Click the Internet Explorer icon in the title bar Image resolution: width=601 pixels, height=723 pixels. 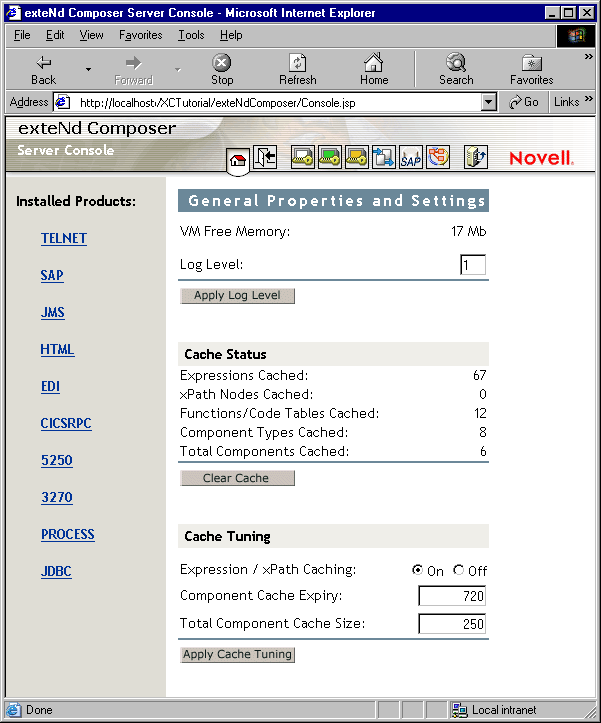click(14, 12)
